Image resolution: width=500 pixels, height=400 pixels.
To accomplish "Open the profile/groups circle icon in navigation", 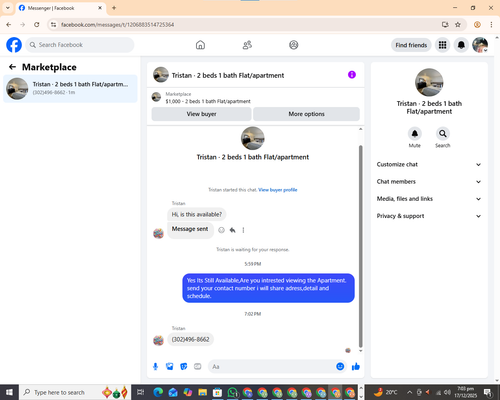I will click(x=294, y=45).
